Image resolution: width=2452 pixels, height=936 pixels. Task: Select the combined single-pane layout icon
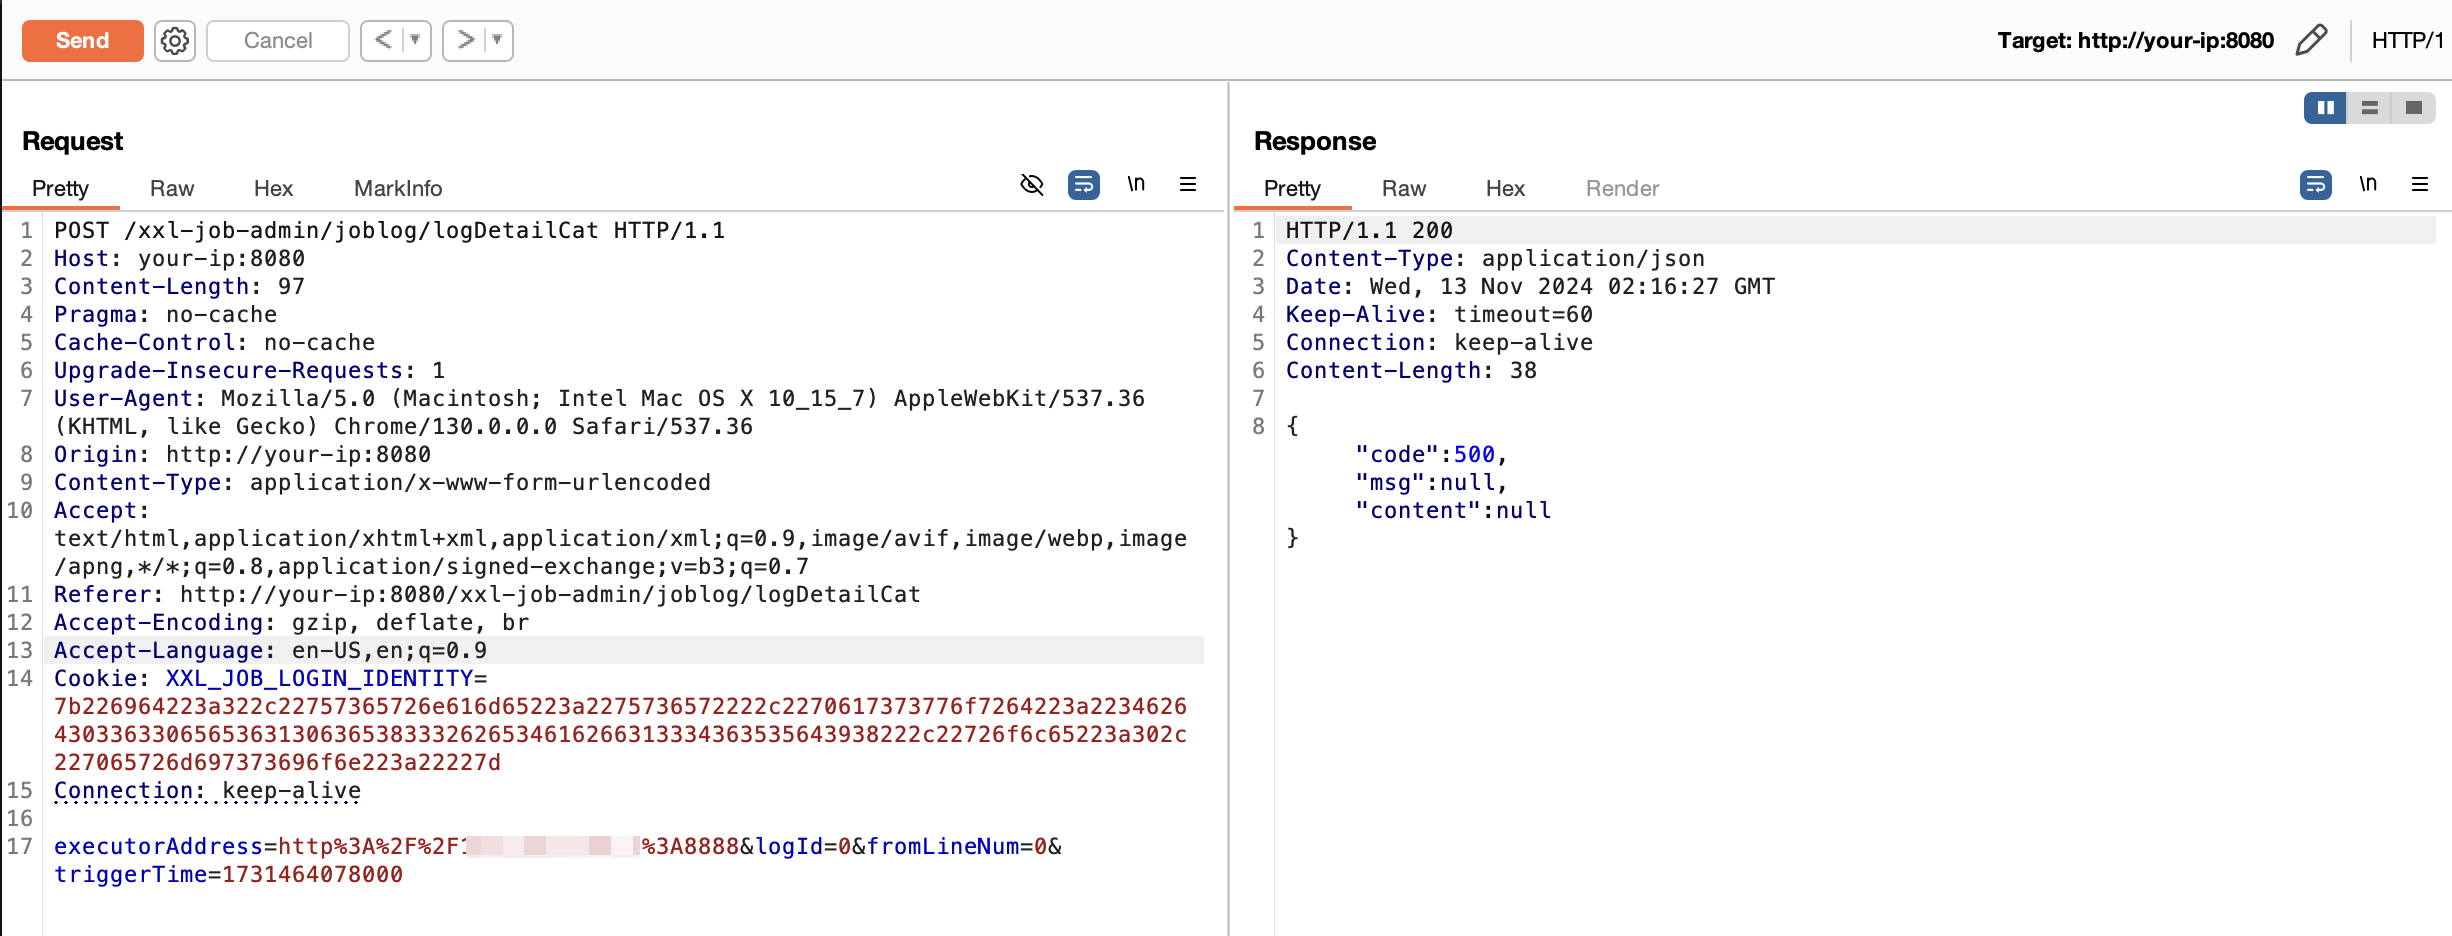pyautogui.click(x=2413, y=108)
